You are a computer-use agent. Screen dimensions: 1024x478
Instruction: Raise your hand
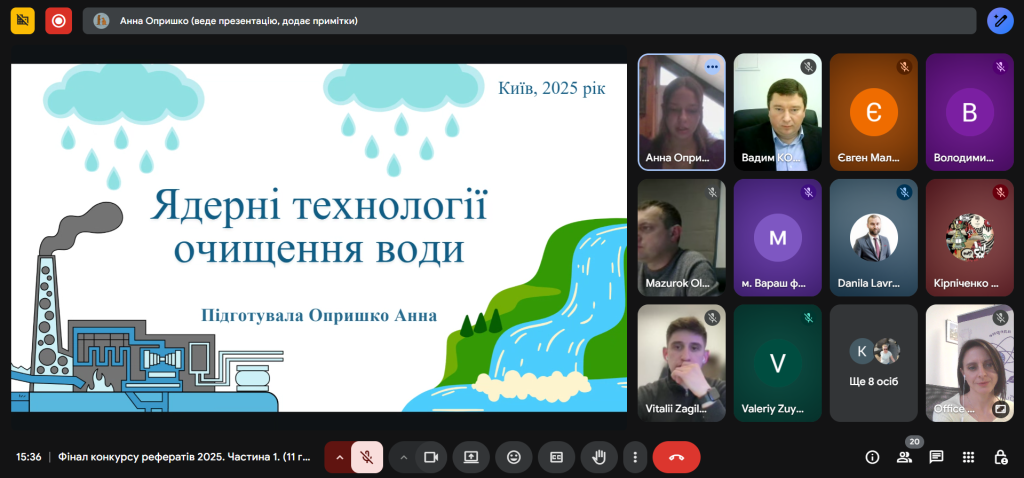[599, 457]
